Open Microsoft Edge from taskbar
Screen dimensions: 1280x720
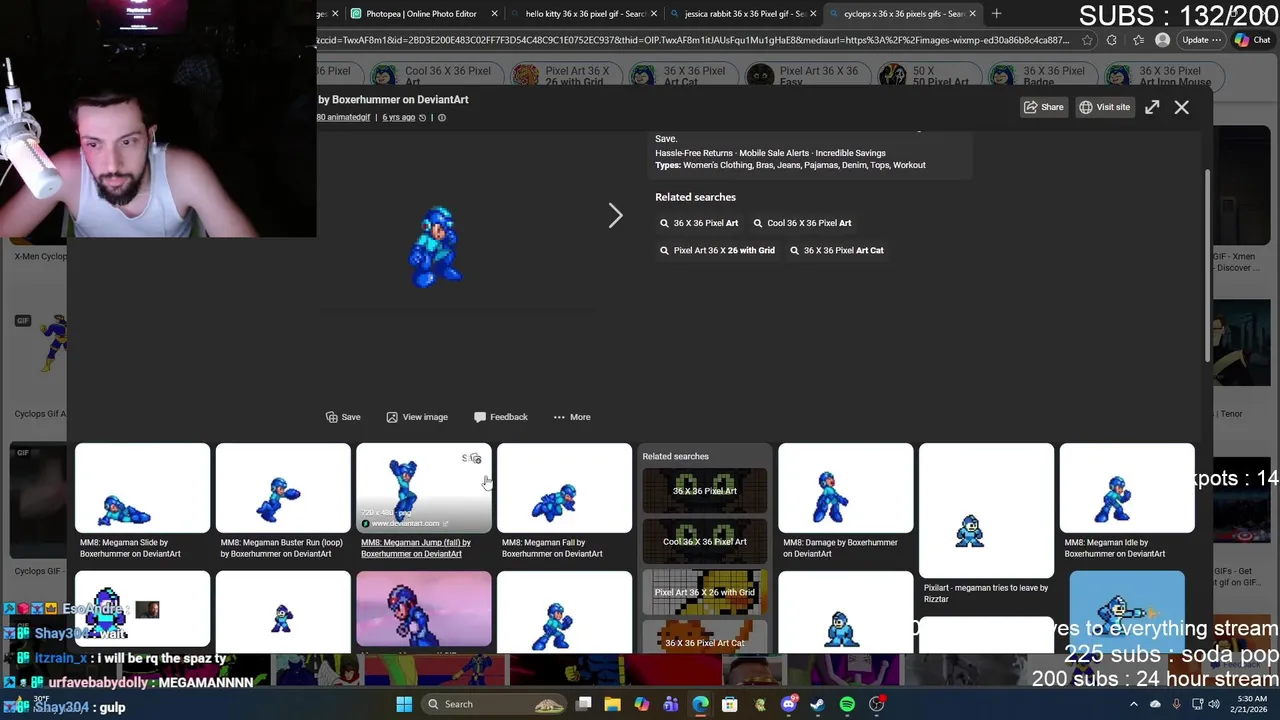point(700,704)
